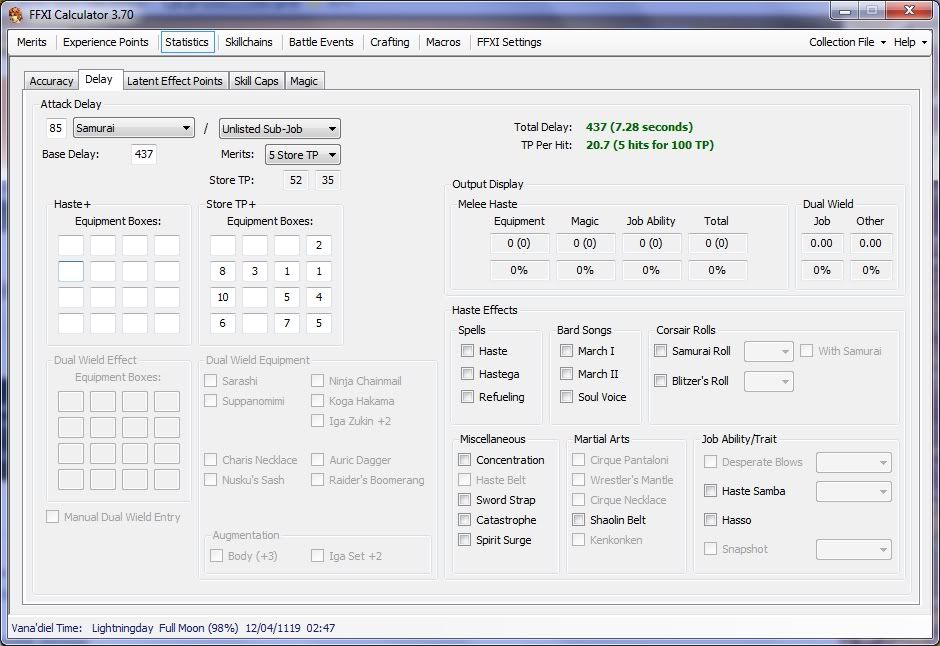Enable the Samurai Roll checkbox

[661, 351]
